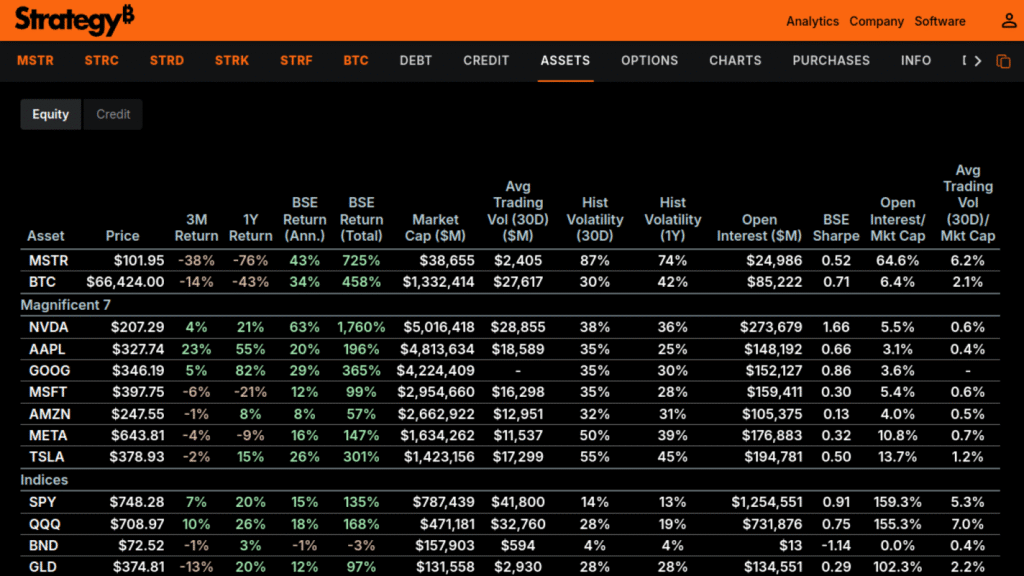Screen dimensions: 1024x576
Task: Go to the STRK tab
Action: coord(232,61)
